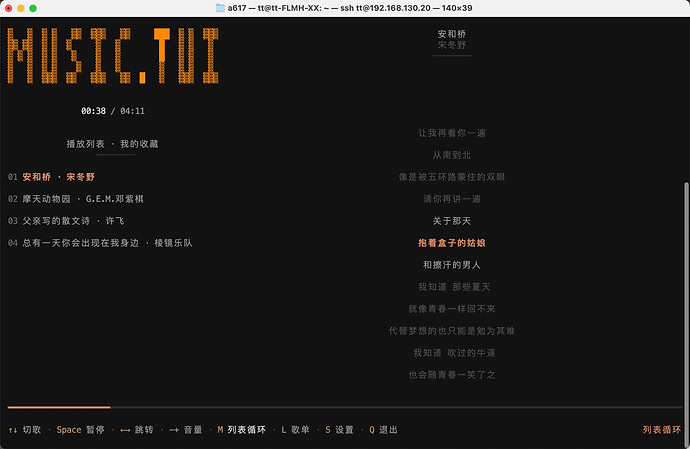This screenshot has width=690, height=449.
Task: Click the lyric line 像是被五环路蒙住的双眼
Action: coord(452,177)
